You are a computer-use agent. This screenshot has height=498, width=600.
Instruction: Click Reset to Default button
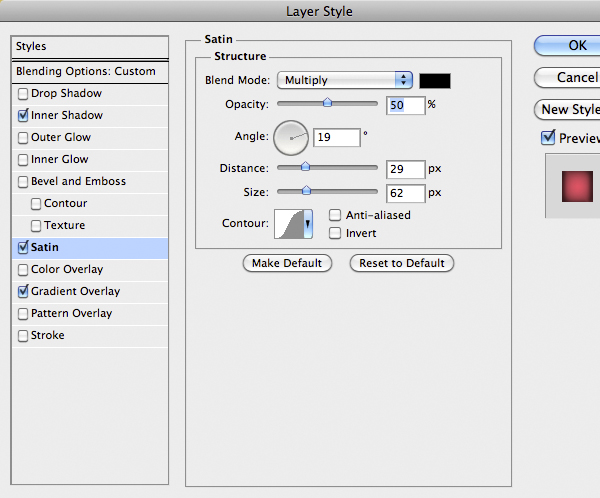coord(401,263)
